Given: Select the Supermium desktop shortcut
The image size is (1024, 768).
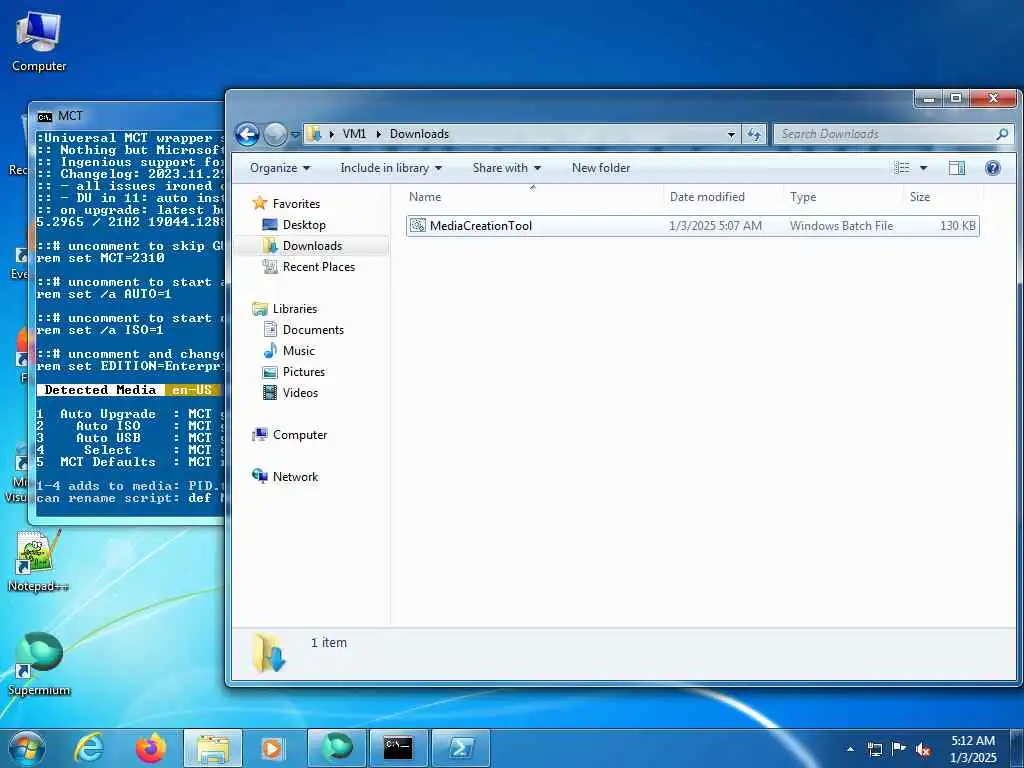Looking at the screenshot, I should (x=39, y=664).
